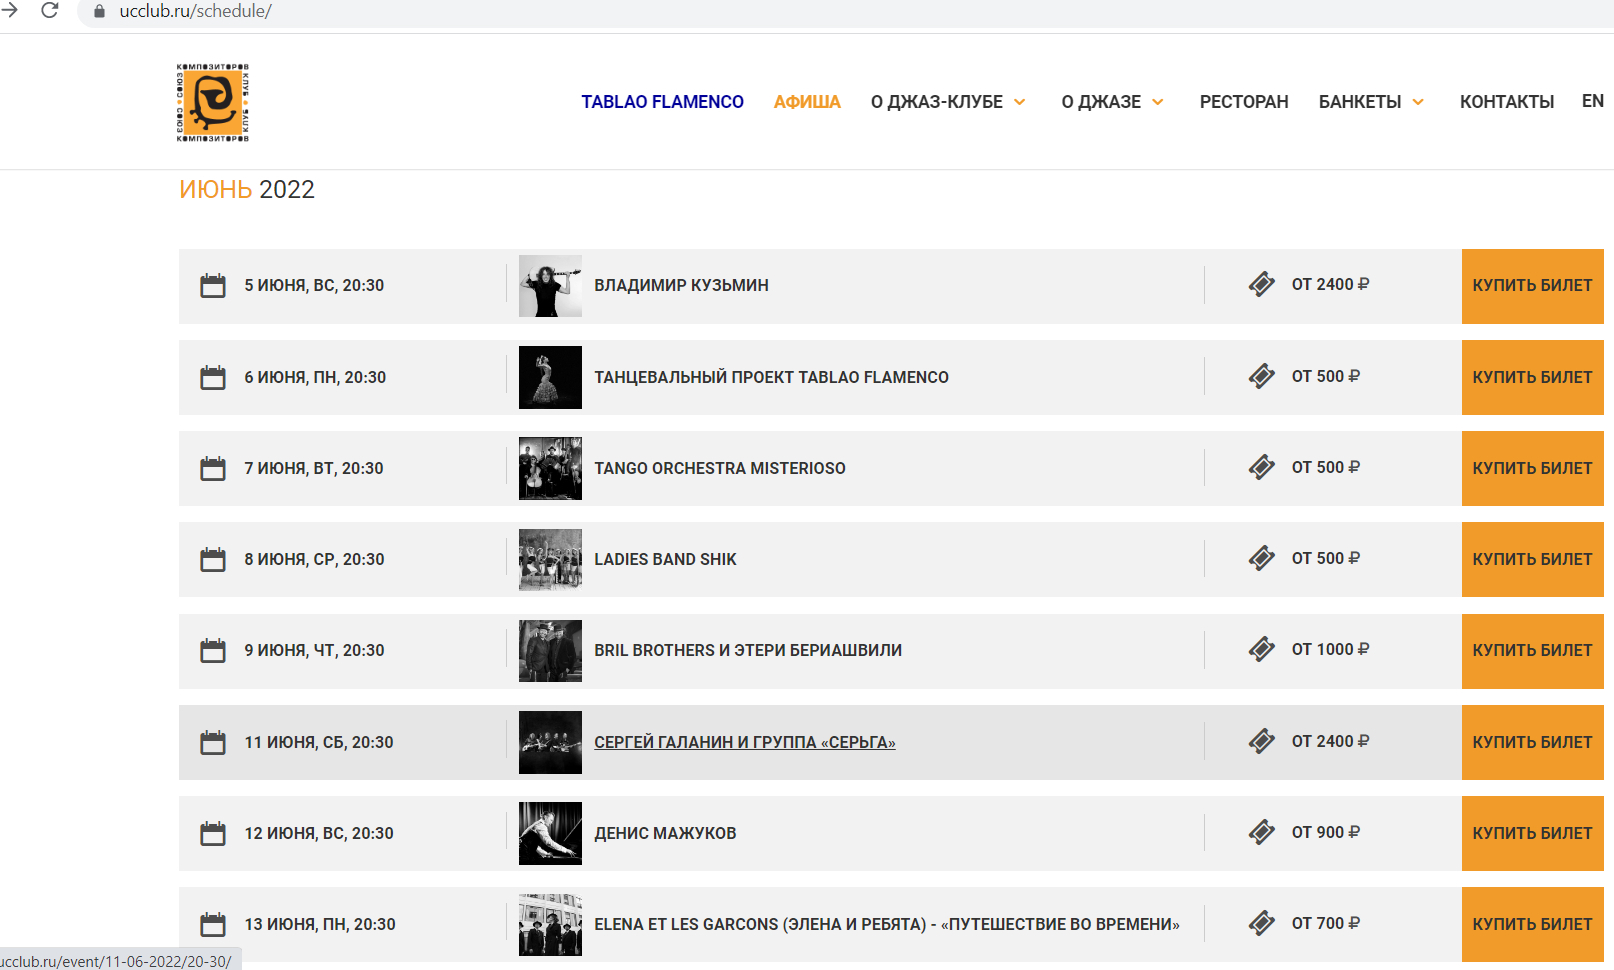Screen dimensions: 1614x970
Task: Click the date text 5 ИЮНЯ, ВС, 20:30
Action: tap(314, 285)
